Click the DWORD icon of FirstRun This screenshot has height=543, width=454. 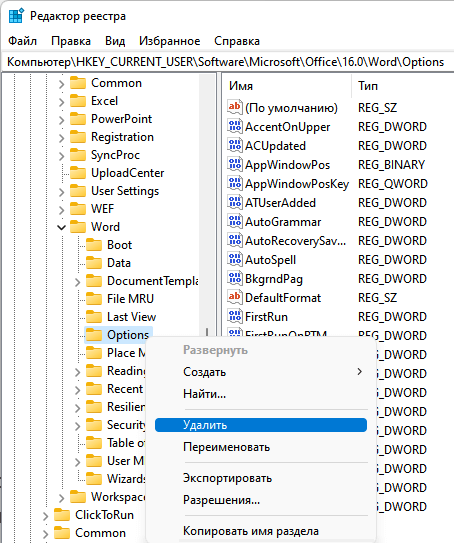click(234, 317)
